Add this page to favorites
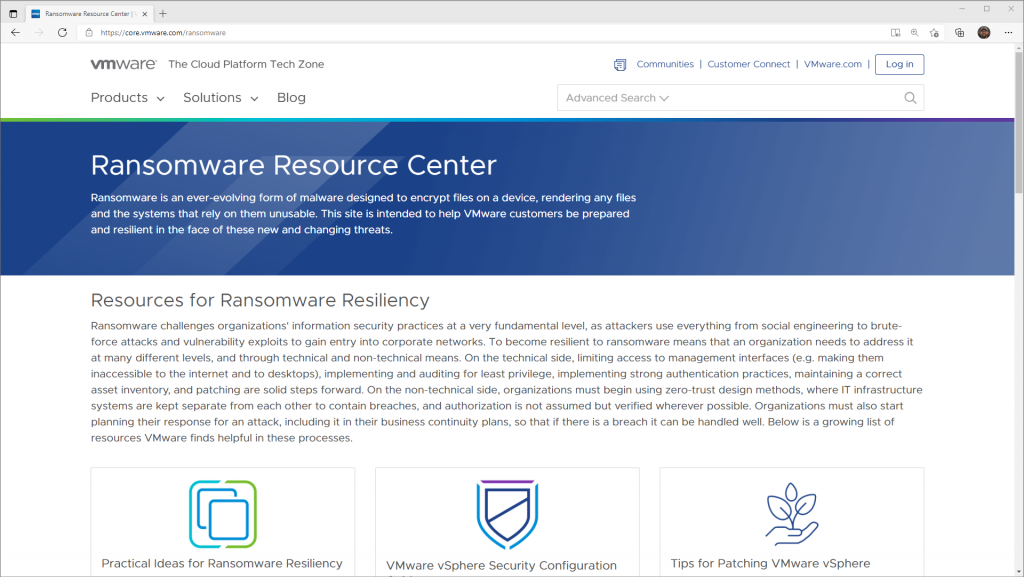This screenshot has height=577, width=1024. pos(934,33)
